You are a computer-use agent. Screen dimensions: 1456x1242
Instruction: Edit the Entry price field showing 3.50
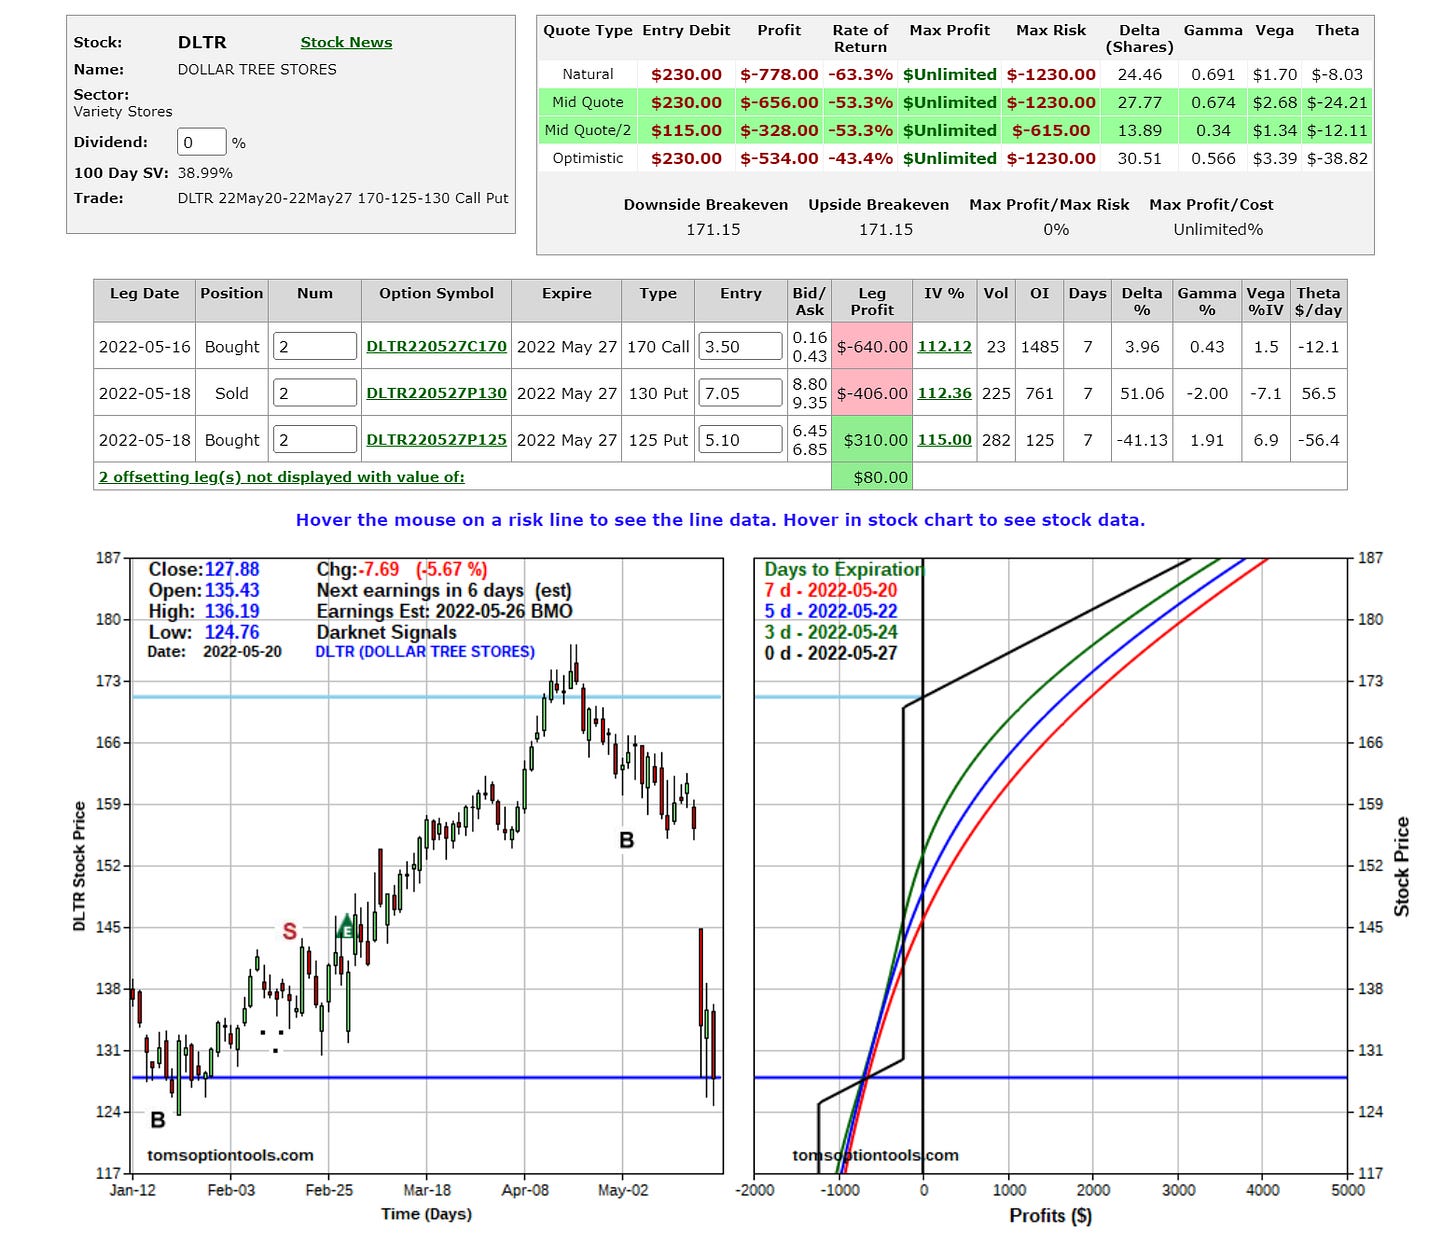741,346
